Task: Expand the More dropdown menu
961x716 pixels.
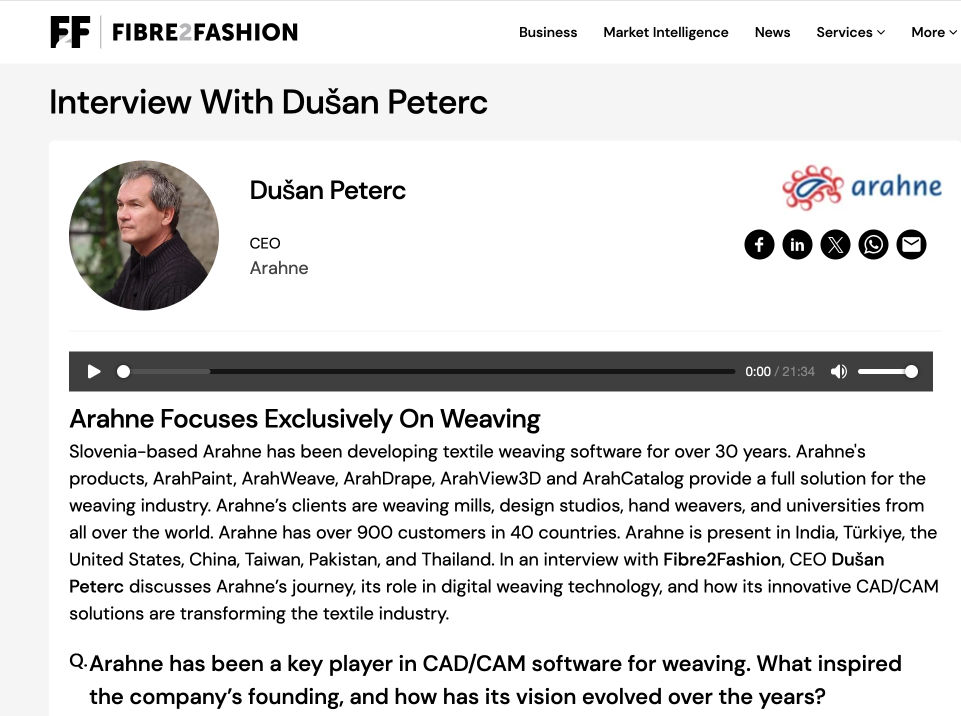Action: (x=933, y=32)
